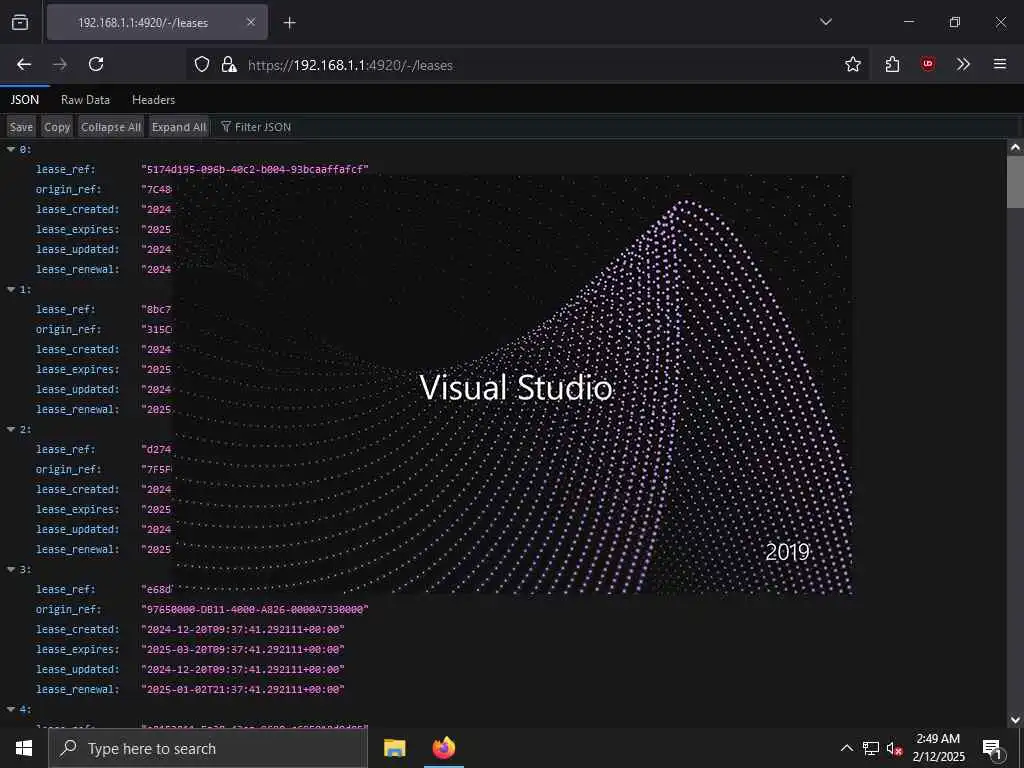Collapse JSON array item 3
The height and width of the screenshot is (768, 1024).
(11, 569)
